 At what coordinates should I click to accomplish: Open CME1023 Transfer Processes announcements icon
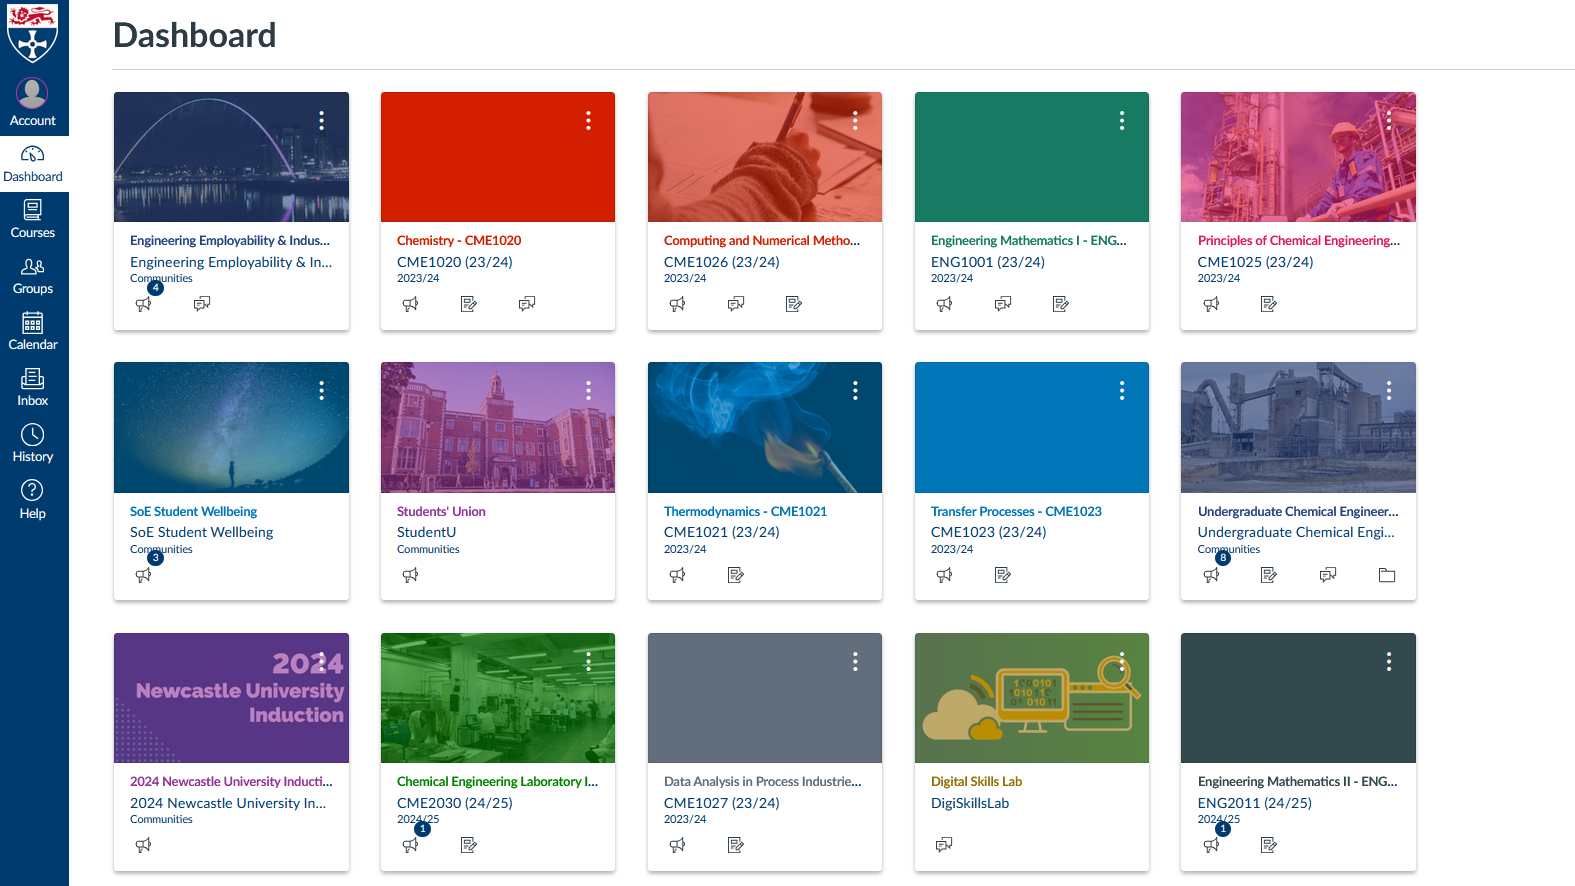click(945, 575)
